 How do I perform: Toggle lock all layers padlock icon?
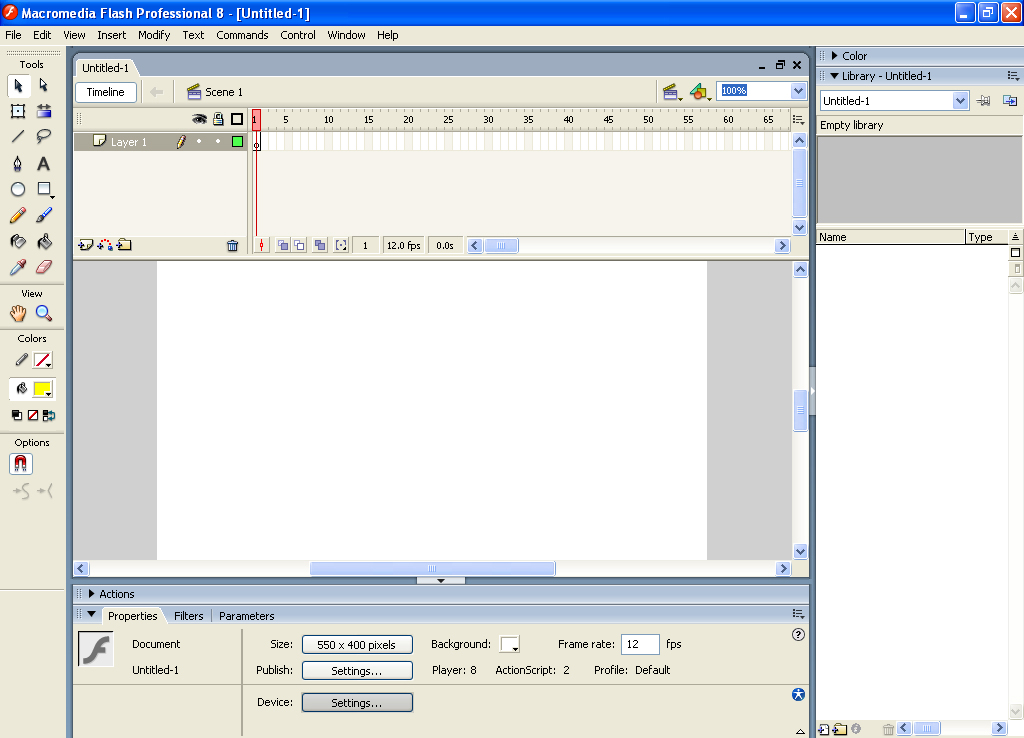click(218, 119)
